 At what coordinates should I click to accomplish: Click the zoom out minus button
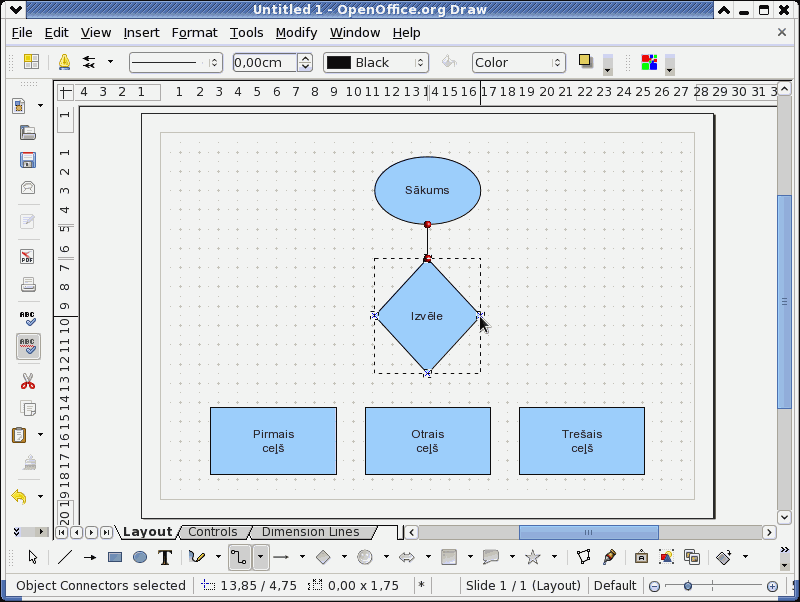[x=654, y=586]
